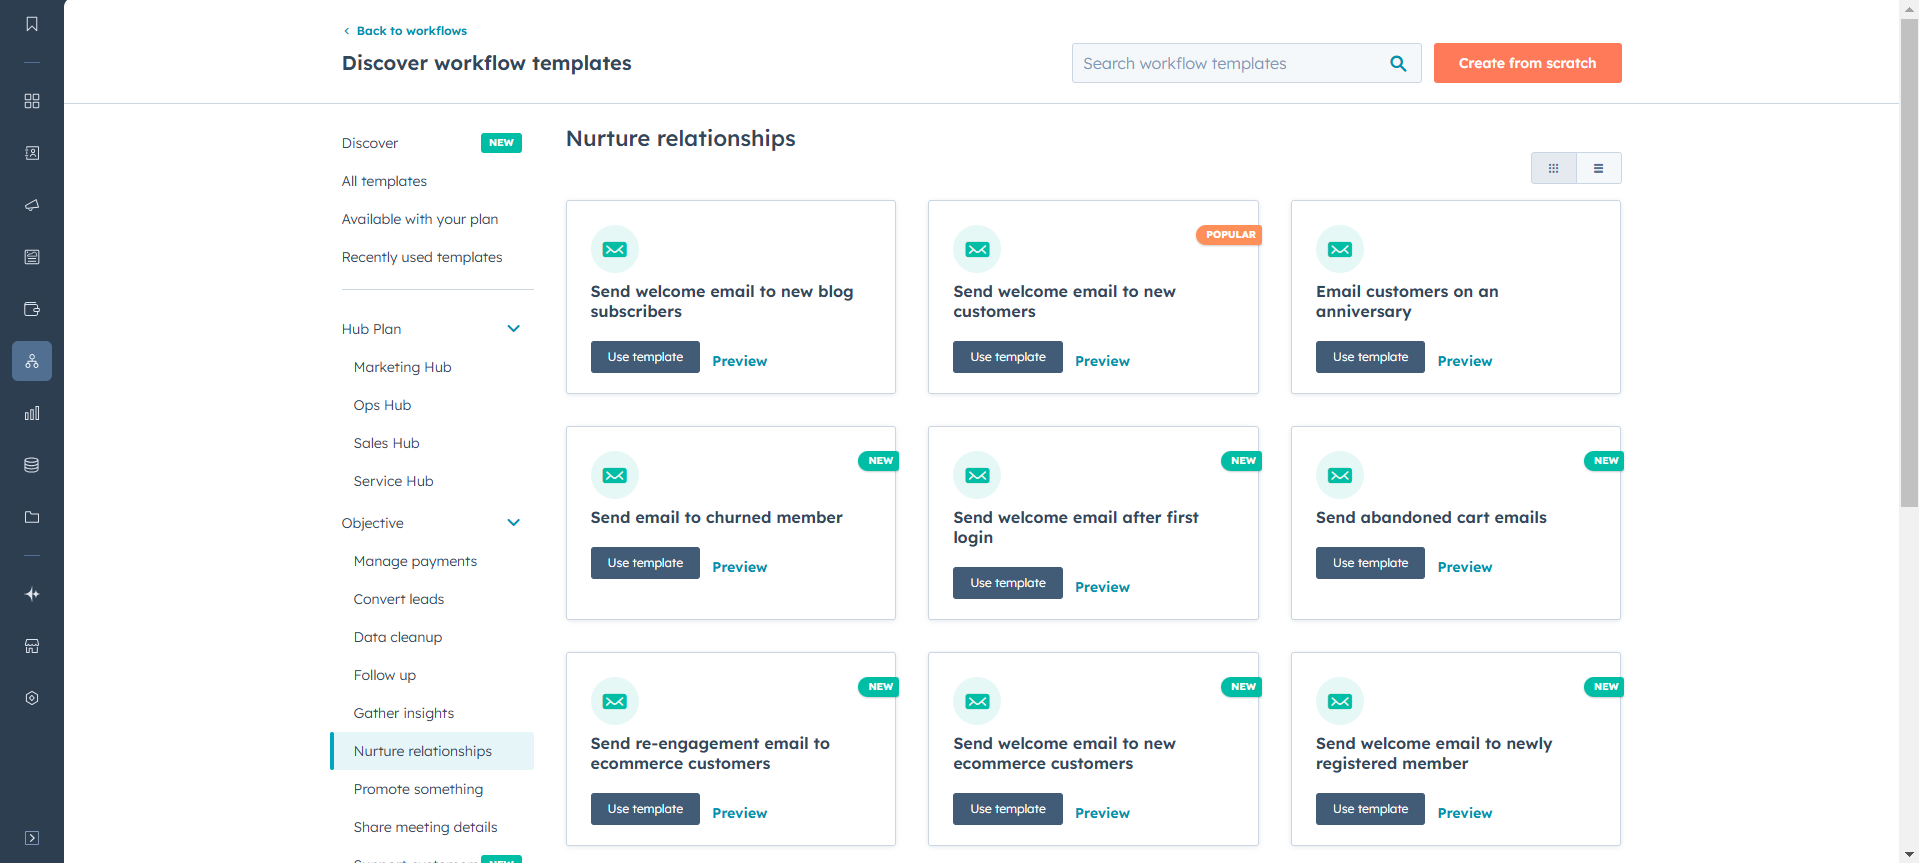
Task: Preview Send email to churned member template
Action: (x=739, y=567)
